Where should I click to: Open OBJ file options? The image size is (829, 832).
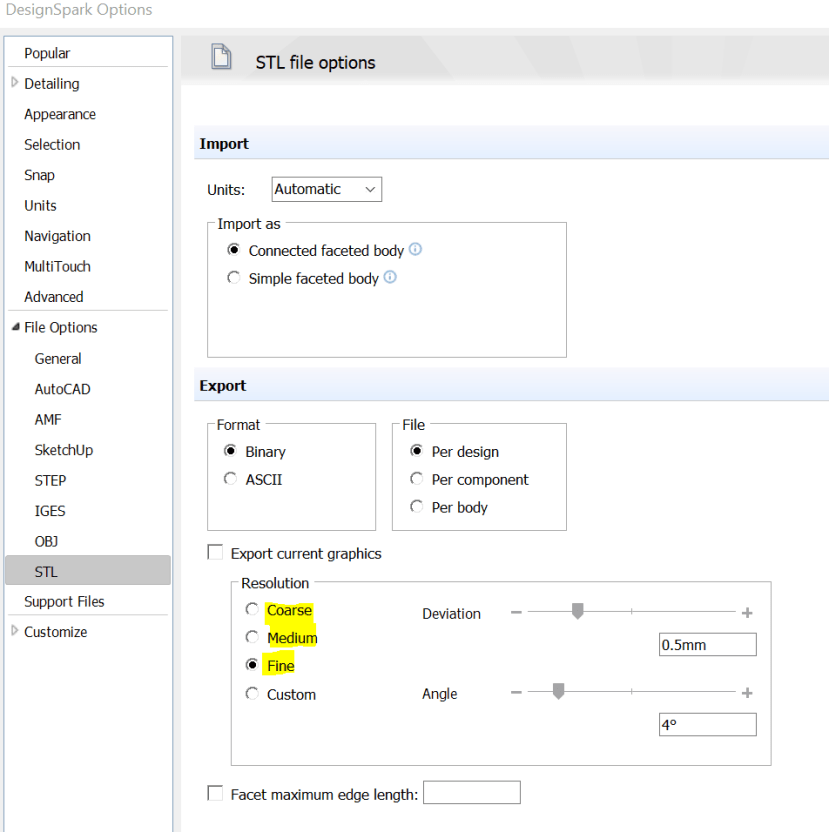46,541
